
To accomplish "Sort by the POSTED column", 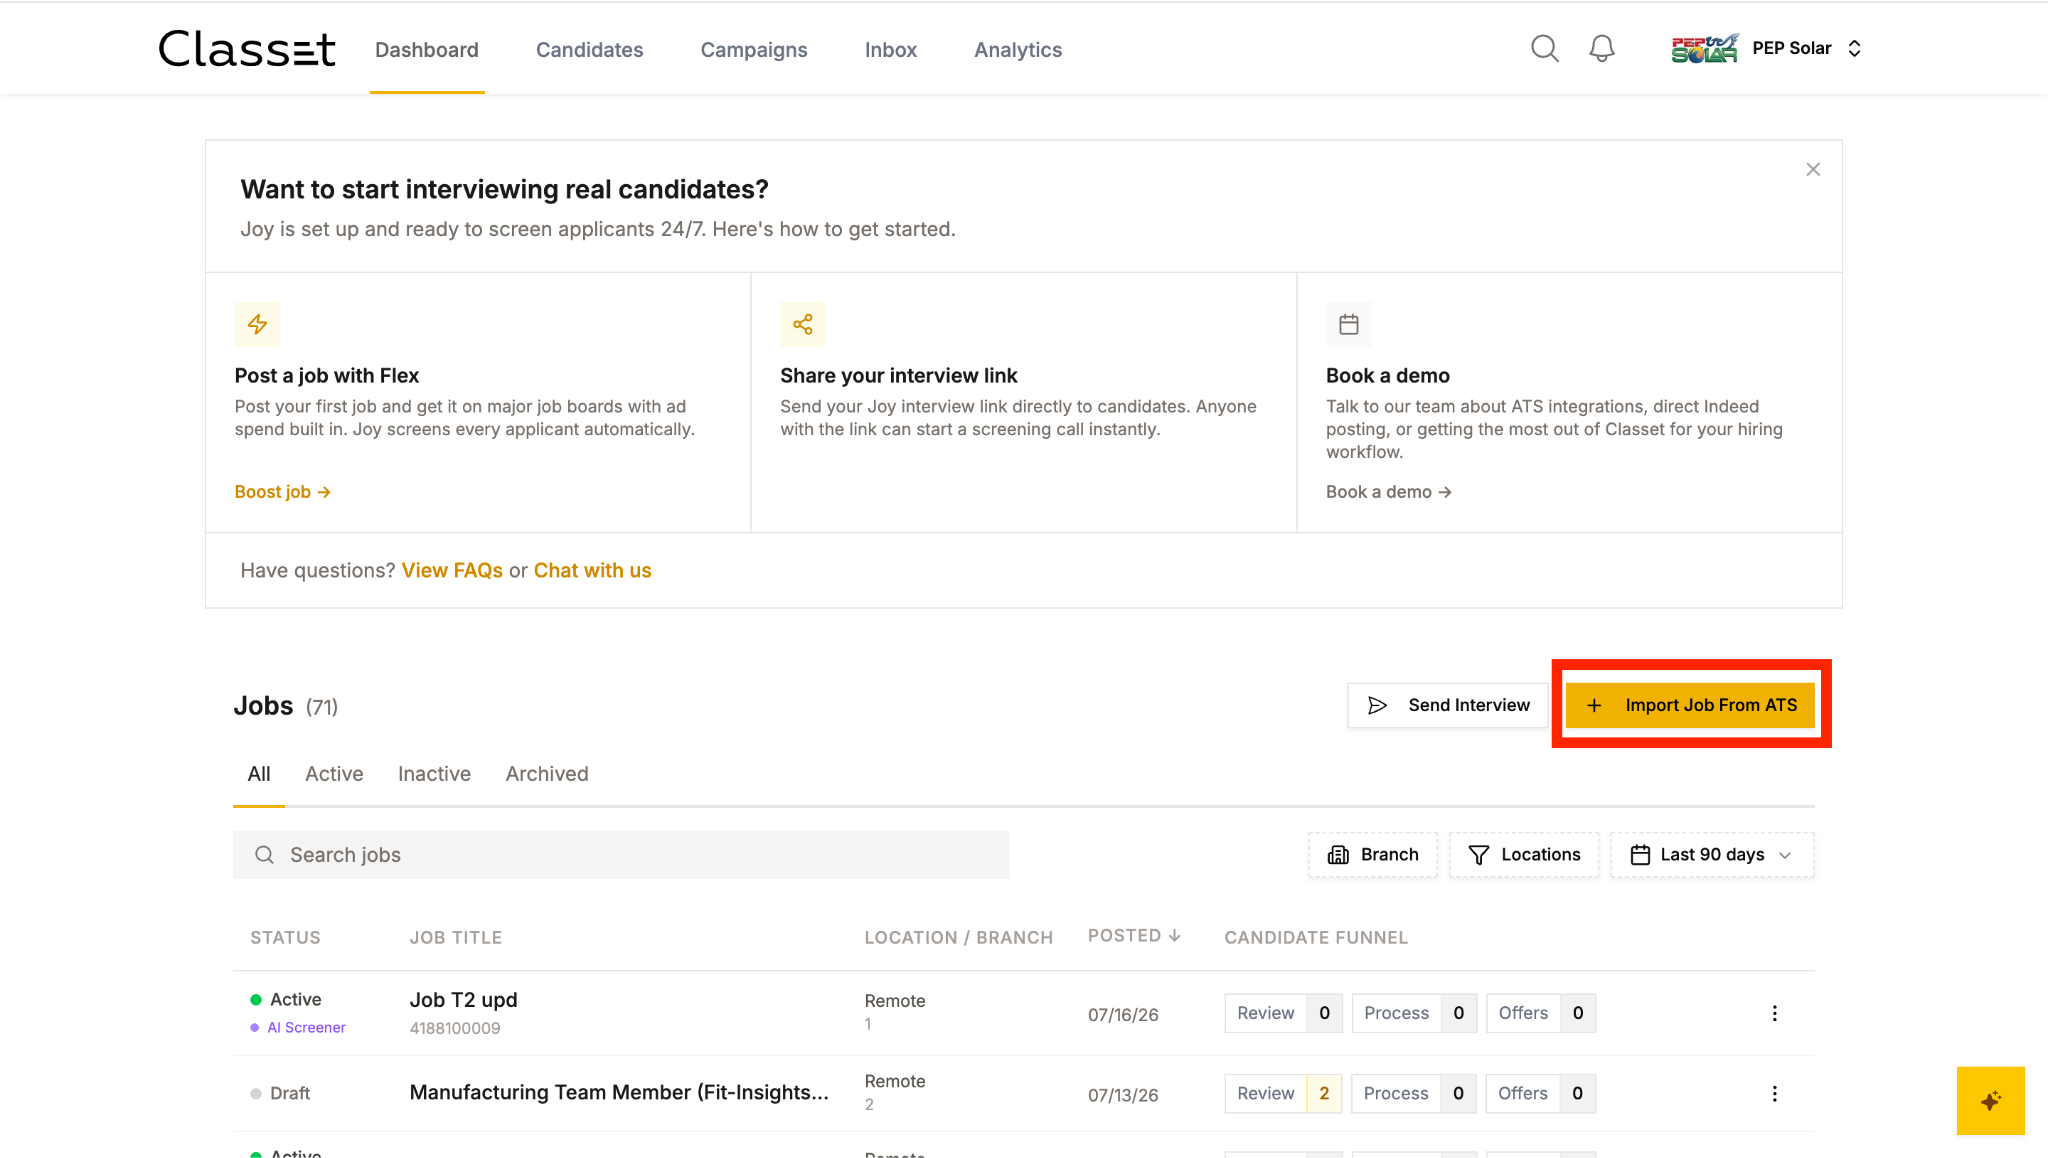I will (1135, 936).
